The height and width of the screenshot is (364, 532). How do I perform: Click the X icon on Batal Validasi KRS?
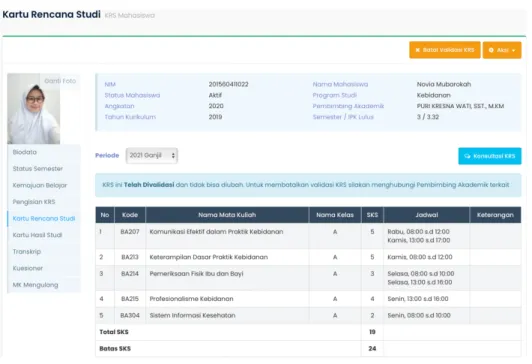[x=418, y=50]
